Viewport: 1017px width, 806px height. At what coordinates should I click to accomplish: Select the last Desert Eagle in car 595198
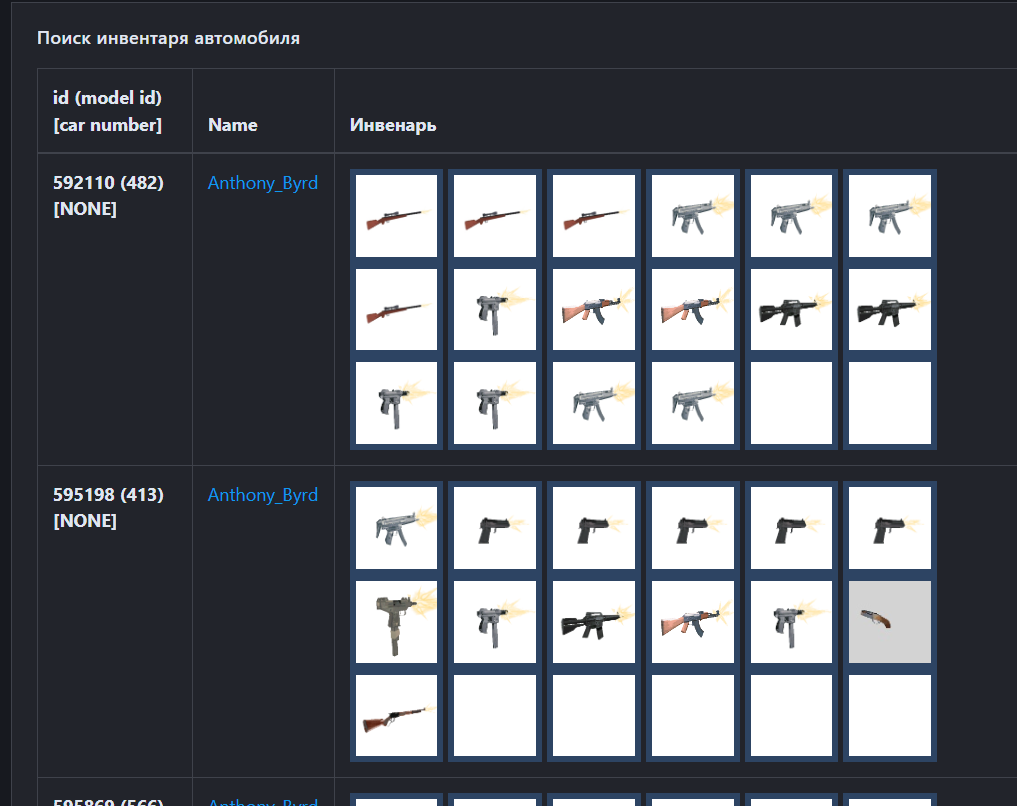click(x=889, y=527)
